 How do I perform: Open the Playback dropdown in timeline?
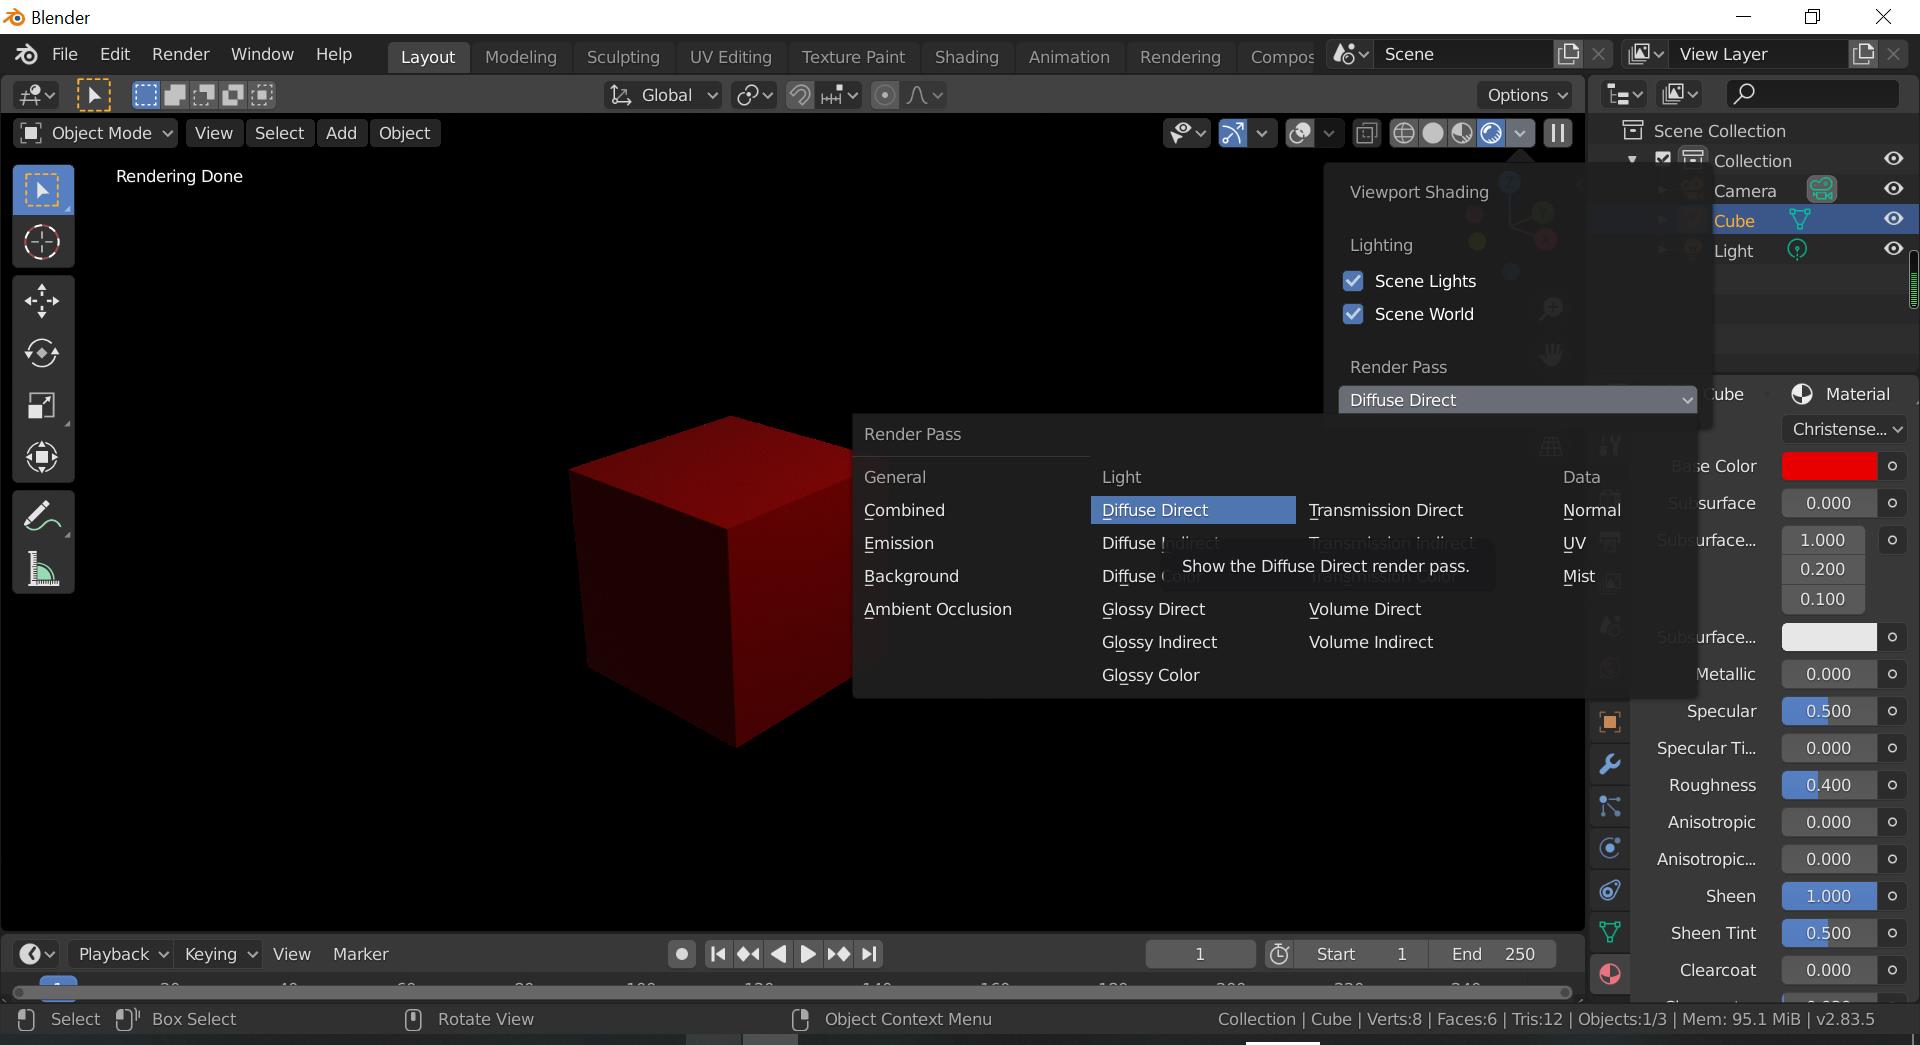[123, 954]
